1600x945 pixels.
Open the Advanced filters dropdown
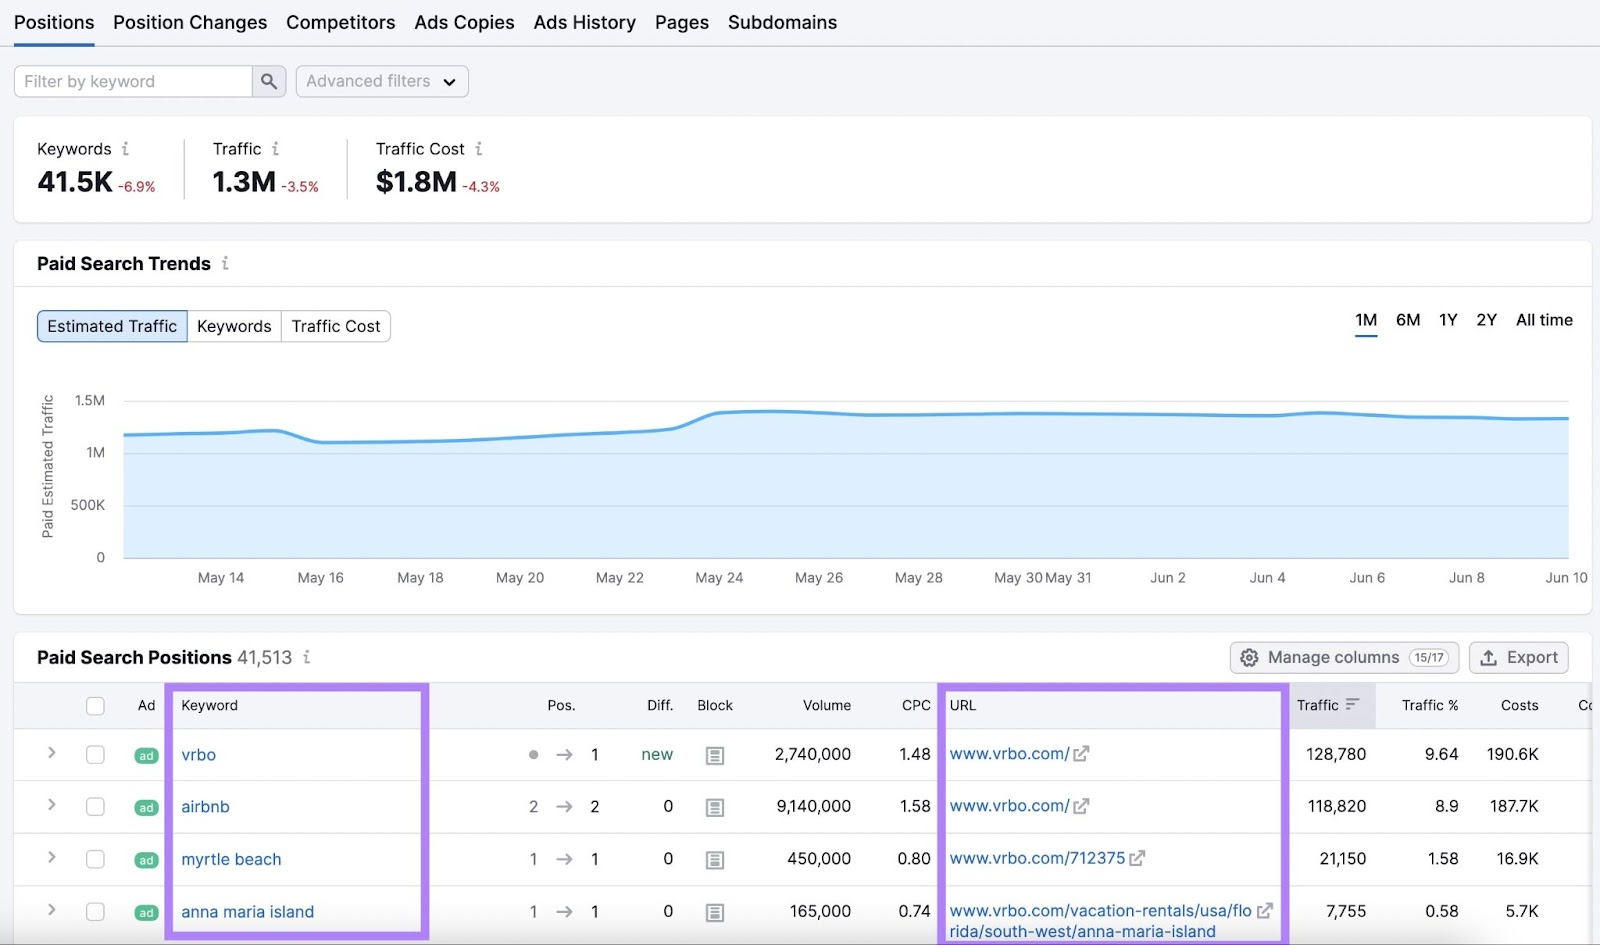tap(382, 81)
